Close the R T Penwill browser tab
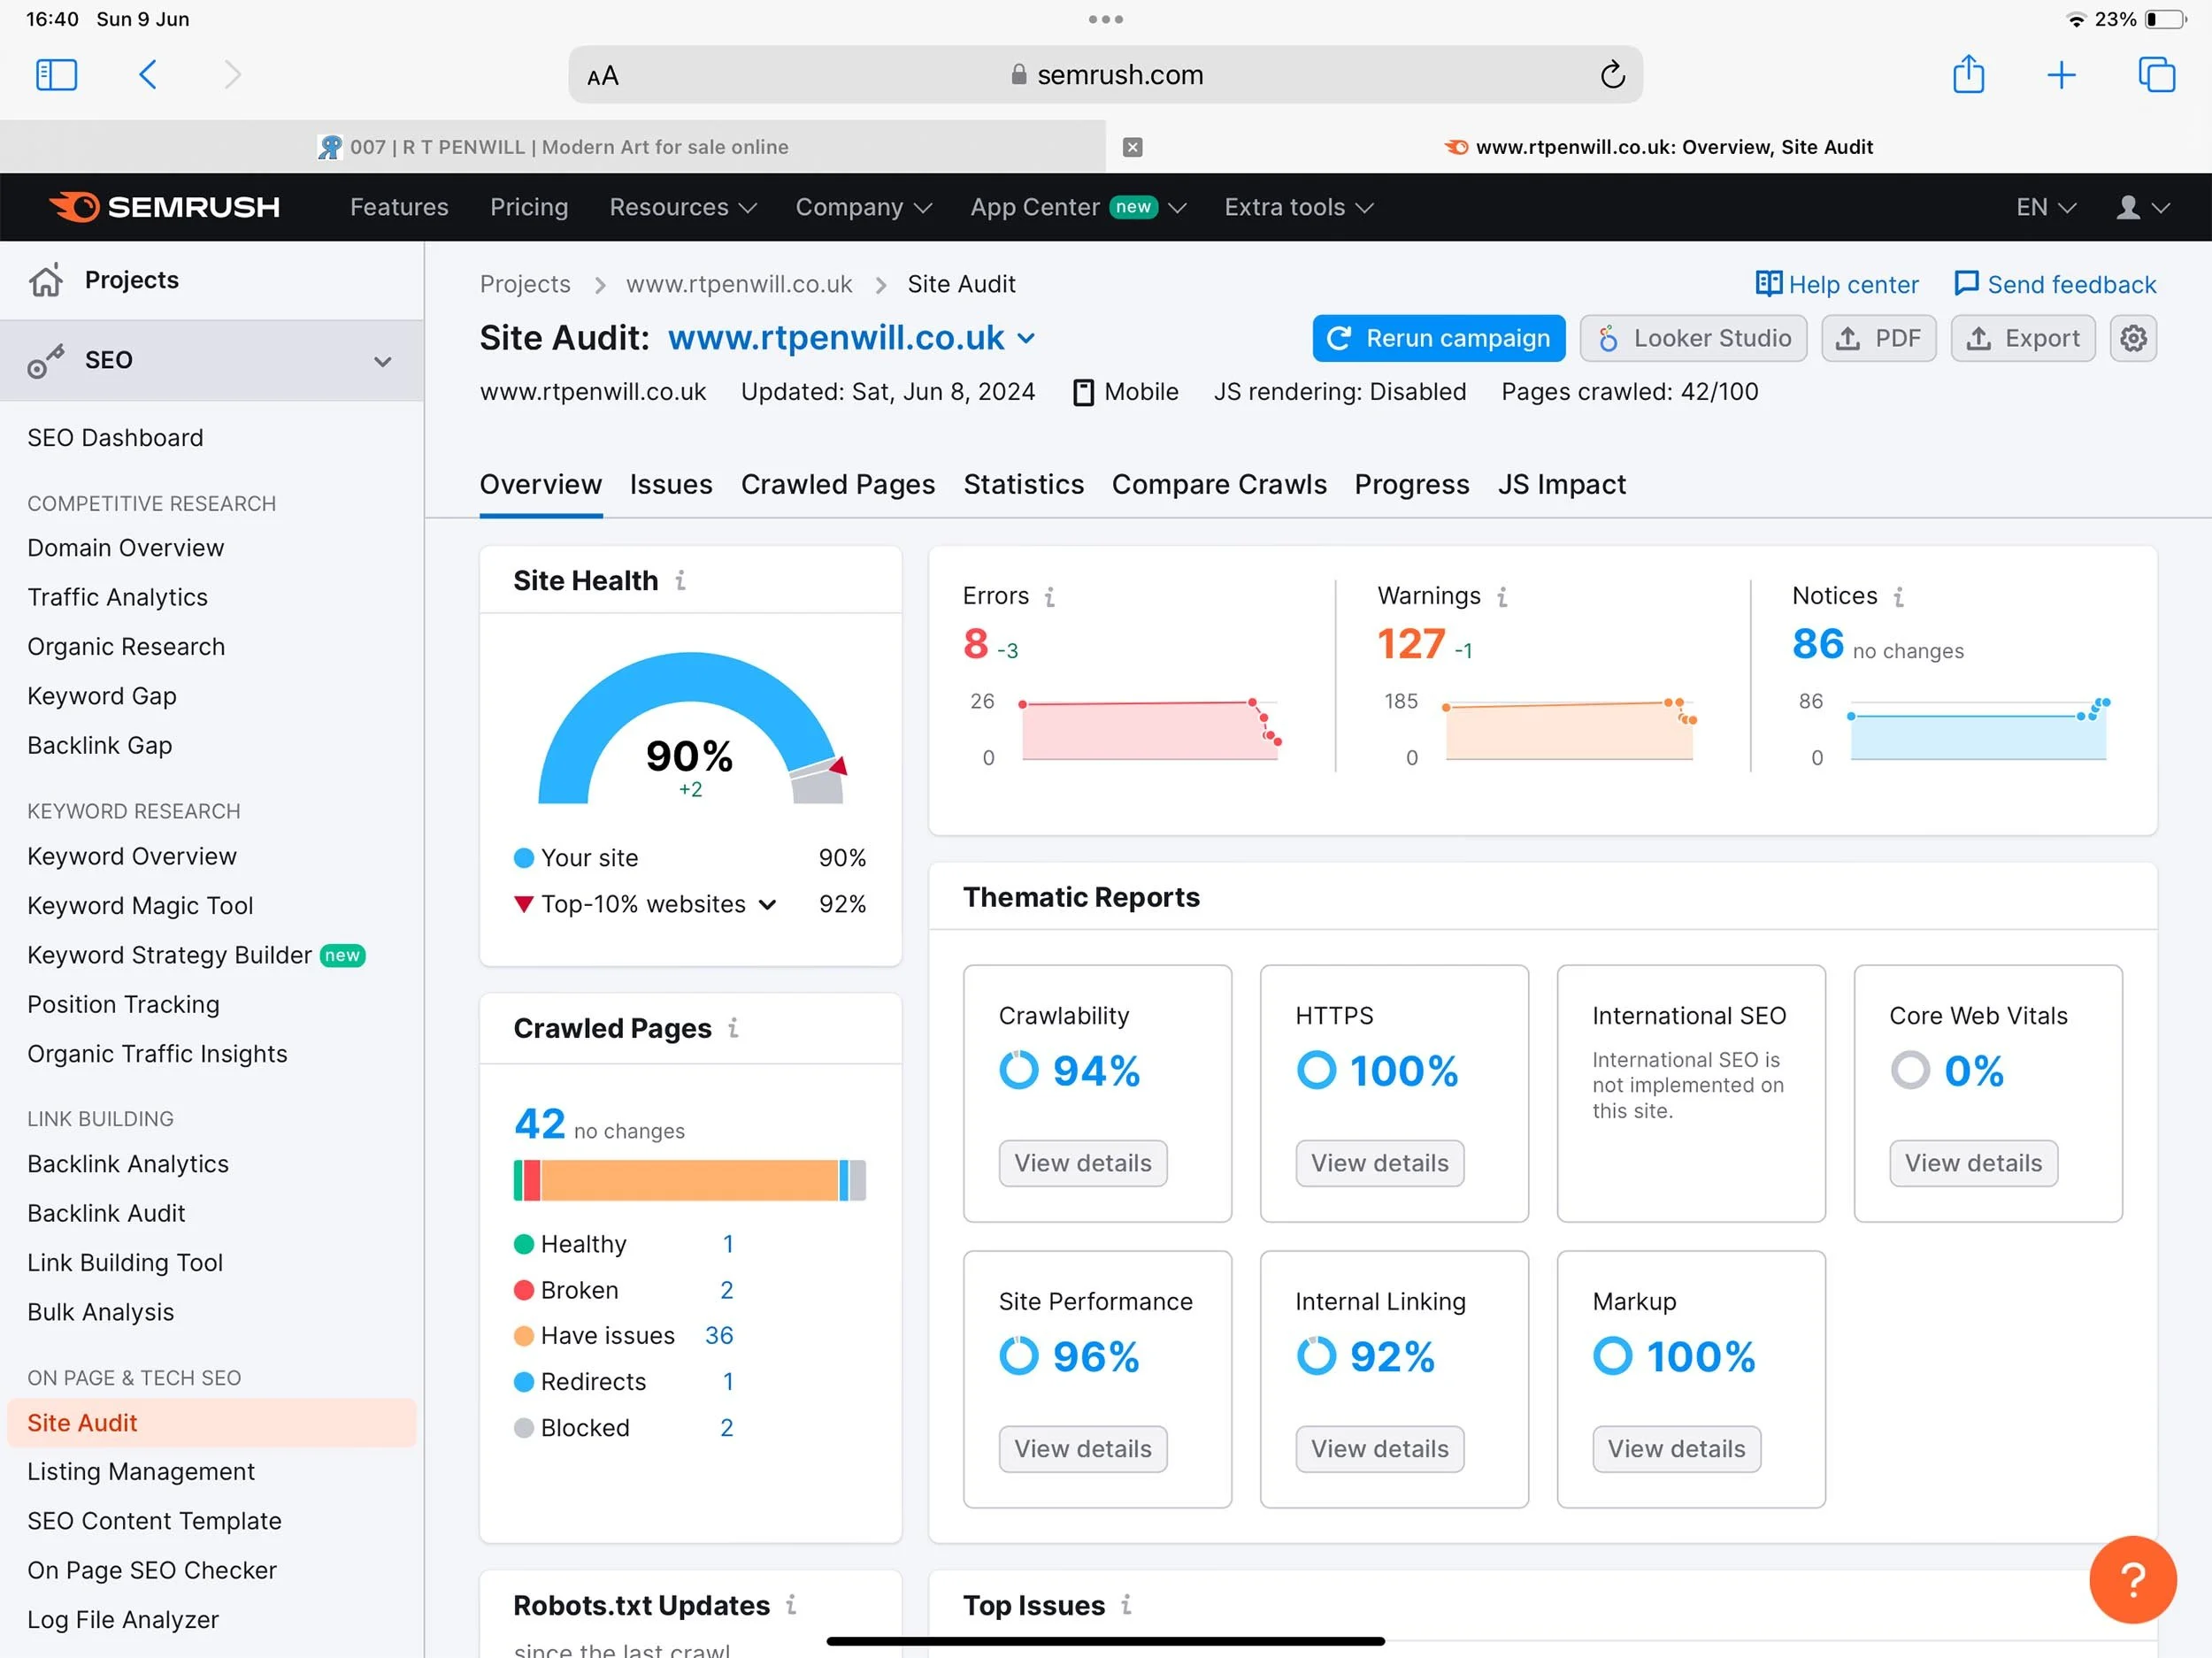This screenshot has height=1658, width=2212. pyautogui.click(x=1132, y=147)
